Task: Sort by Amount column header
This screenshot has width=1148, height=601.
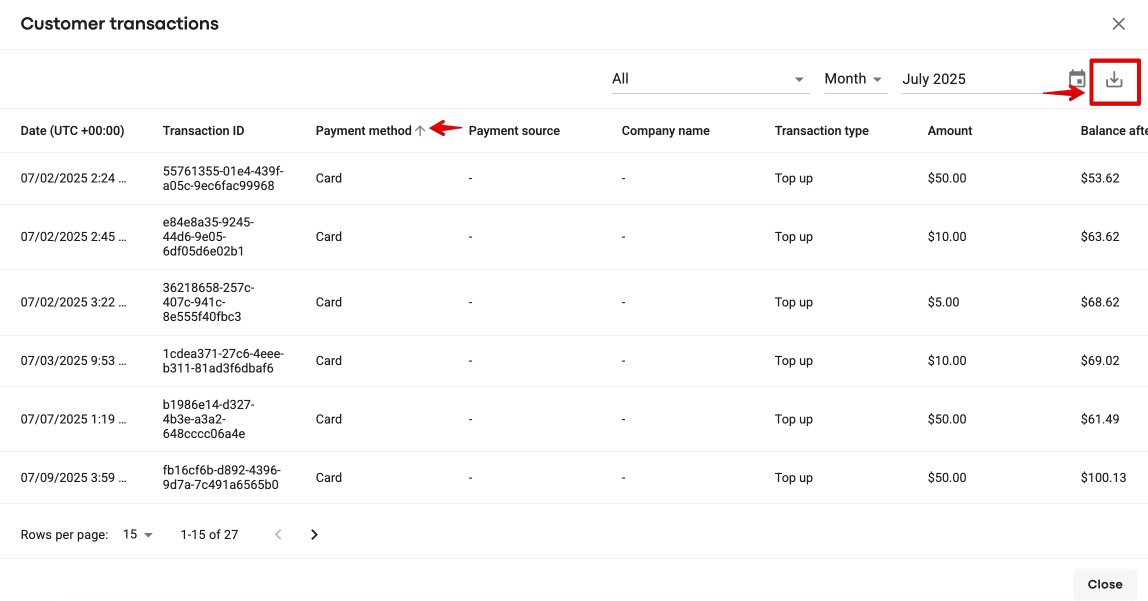Action: tap(950, 131)
